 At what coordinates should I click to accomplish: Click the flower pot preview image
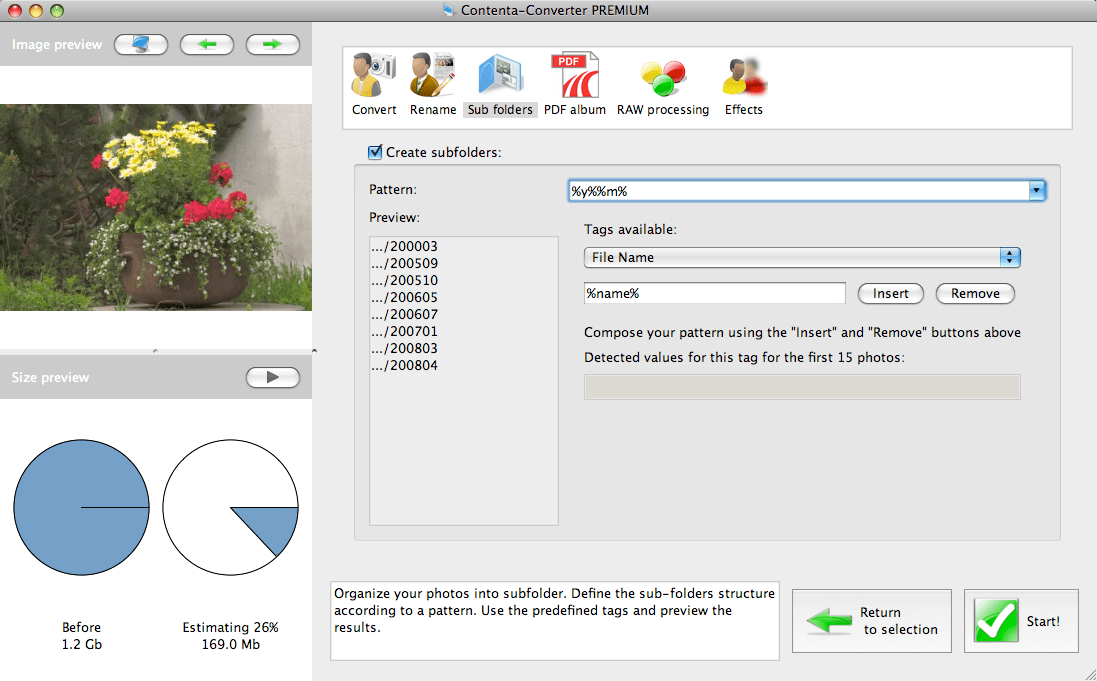coord(156,207)
